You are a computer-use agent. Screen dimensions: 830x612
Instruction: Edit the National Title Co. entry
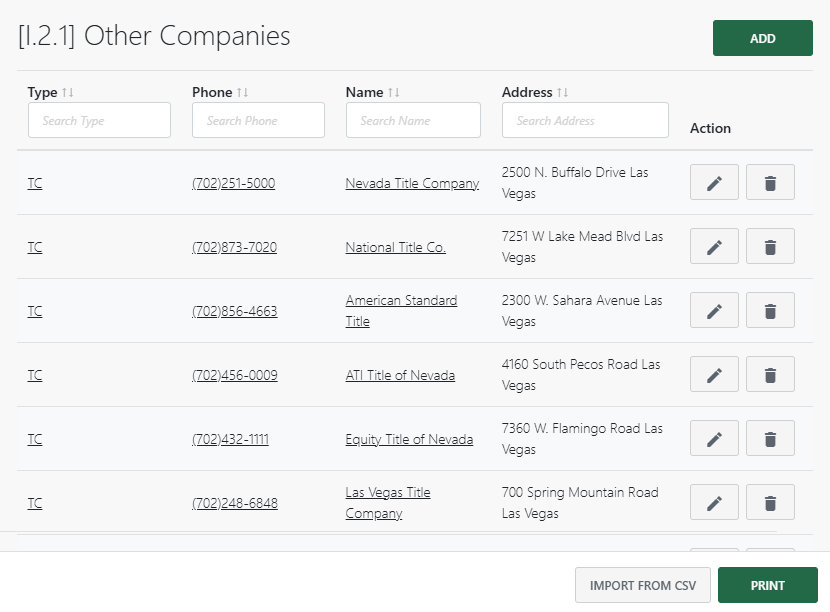pyautogui.click(x=713, y=246)
